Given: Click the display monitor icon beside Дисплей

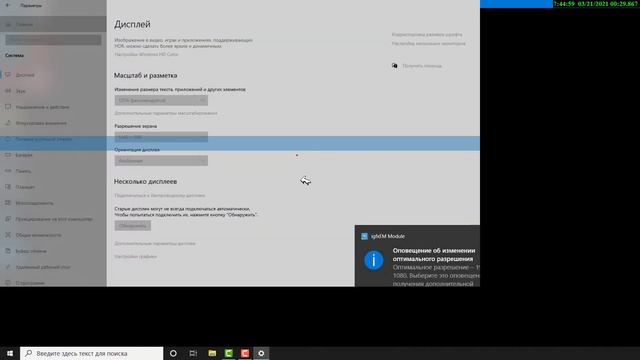Looking at the screenshot, I should (8, 75).
